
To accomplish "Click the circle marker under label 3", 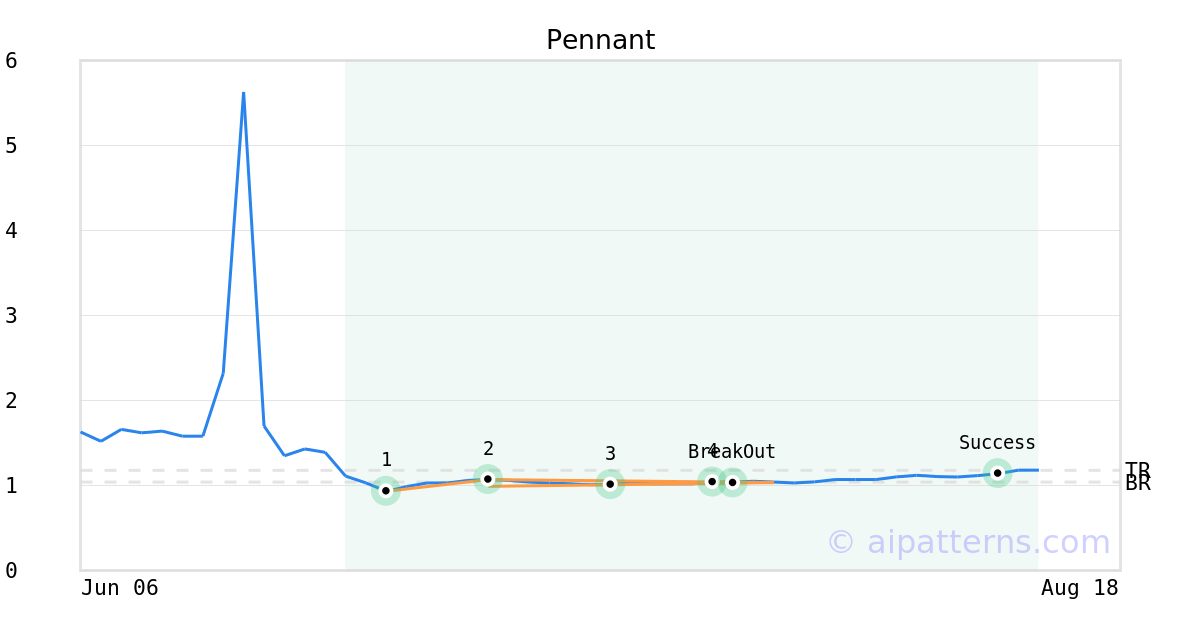I will (610, 484).
